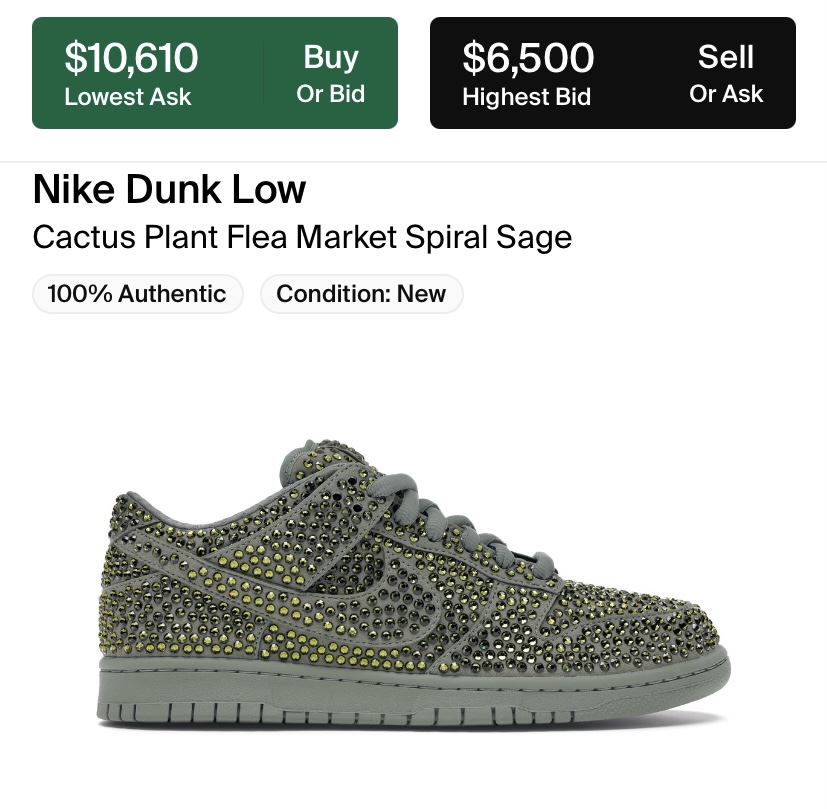The width and height of the screenshot is (827, 809).
Task: Tap the Condition: New badge
Action: [361, 294]
